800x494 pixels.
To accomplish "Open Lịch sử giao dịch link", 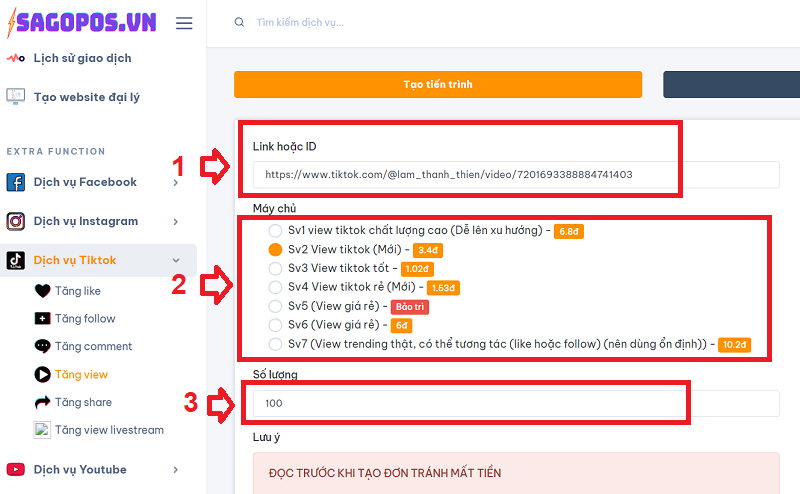I will (82, 58).
